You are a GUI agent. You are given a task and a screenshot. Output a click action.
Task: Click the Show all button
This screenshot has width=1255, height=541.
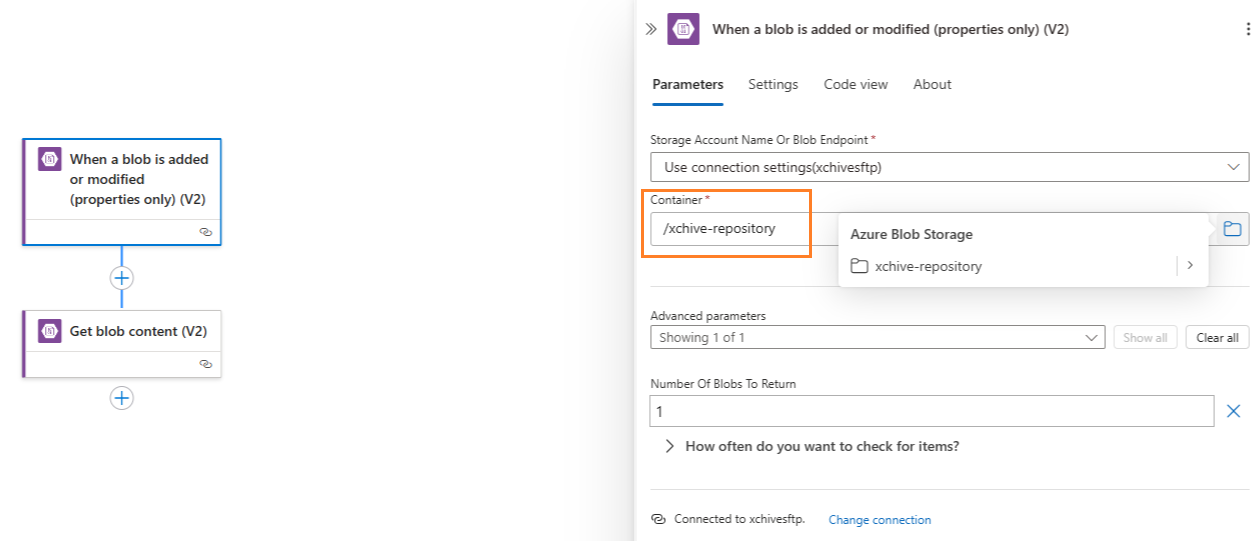[1145, 337]
